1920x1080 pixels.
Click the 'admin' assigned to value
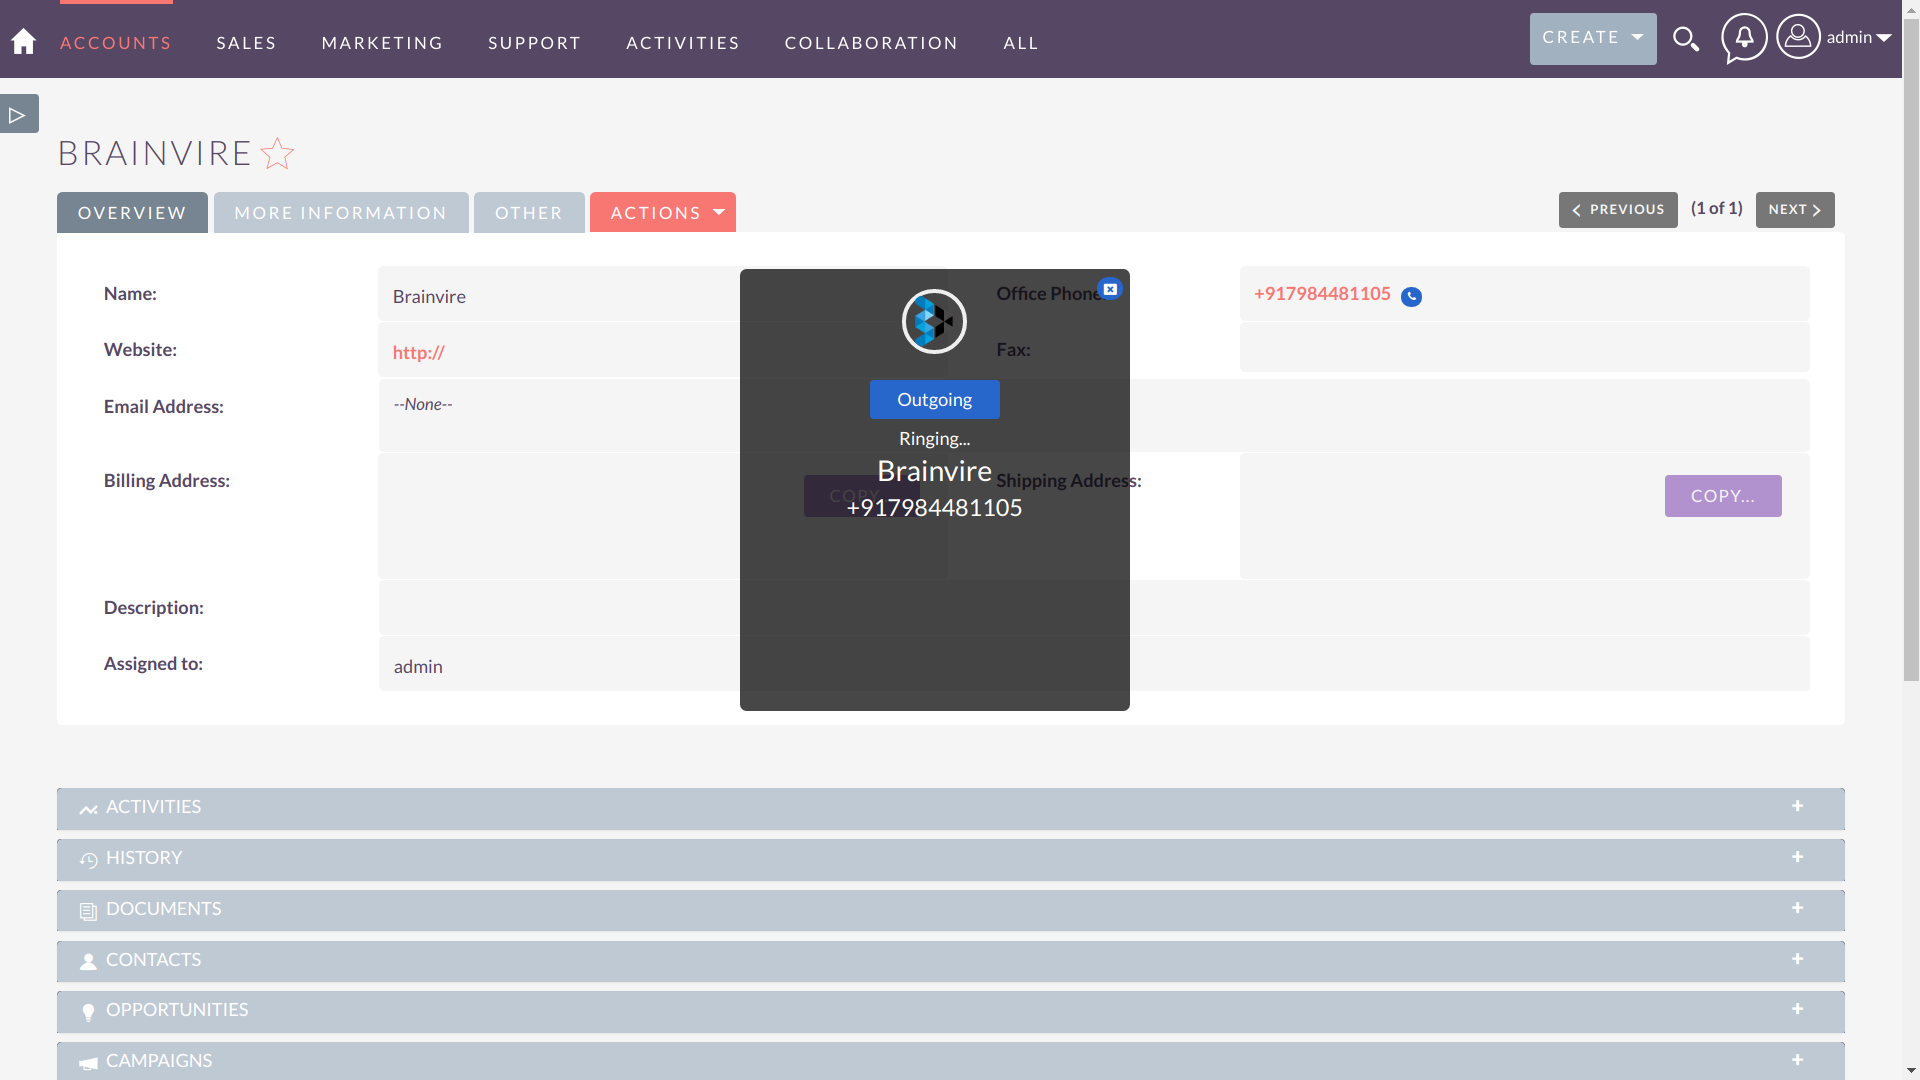pyautogui.click(x=418, y=666)
